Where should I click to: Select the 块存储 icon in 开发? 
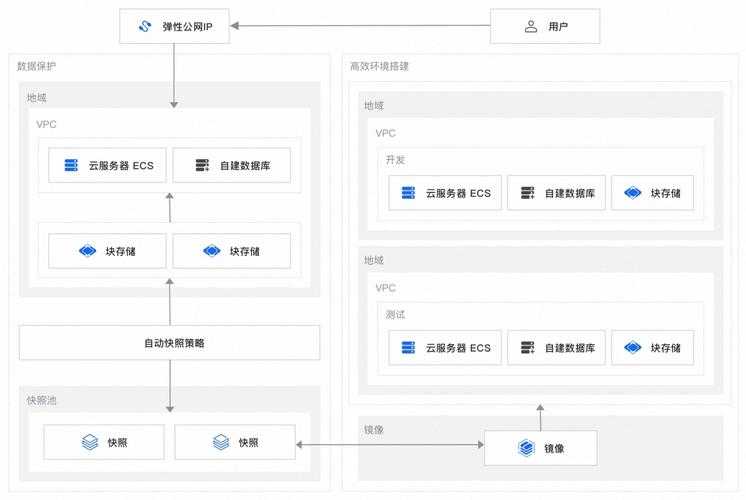pos(633,193)
